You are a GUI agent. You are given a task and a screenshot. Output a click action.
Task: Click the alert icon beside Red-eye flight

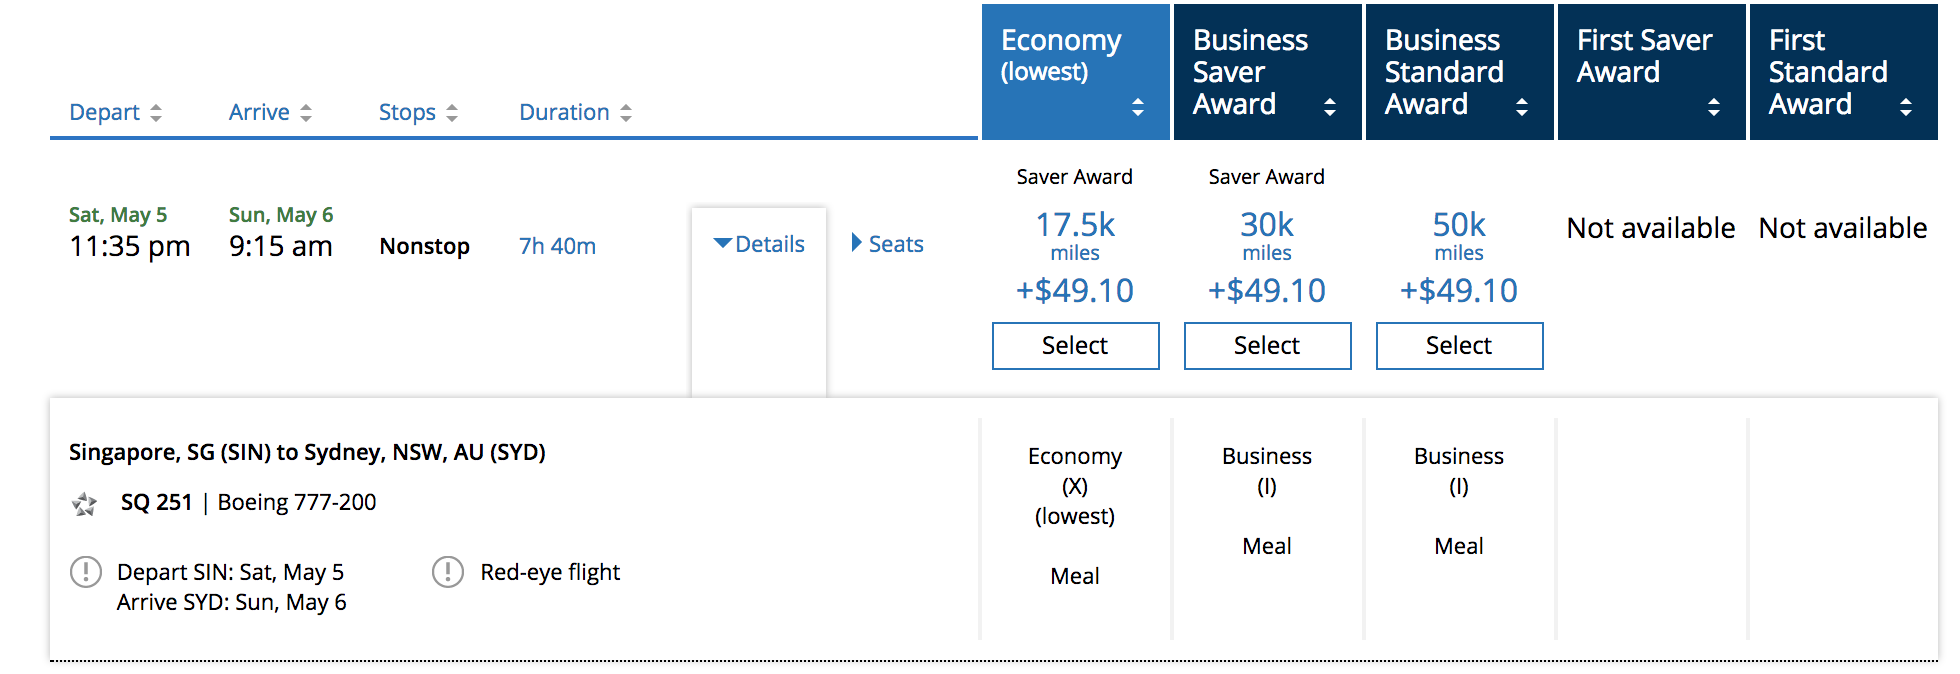pyautogui.click(x=448, y=572)
